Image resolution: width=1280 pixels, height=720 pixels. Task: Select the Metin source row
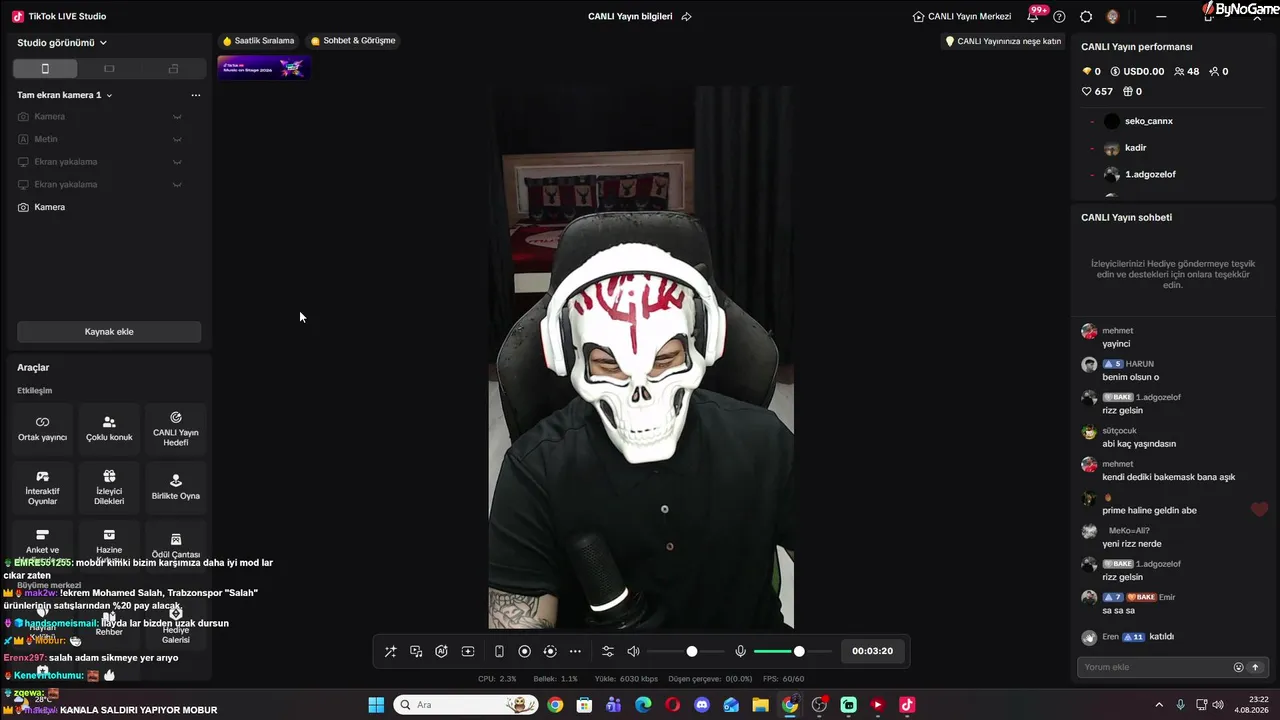pos(109,139)
